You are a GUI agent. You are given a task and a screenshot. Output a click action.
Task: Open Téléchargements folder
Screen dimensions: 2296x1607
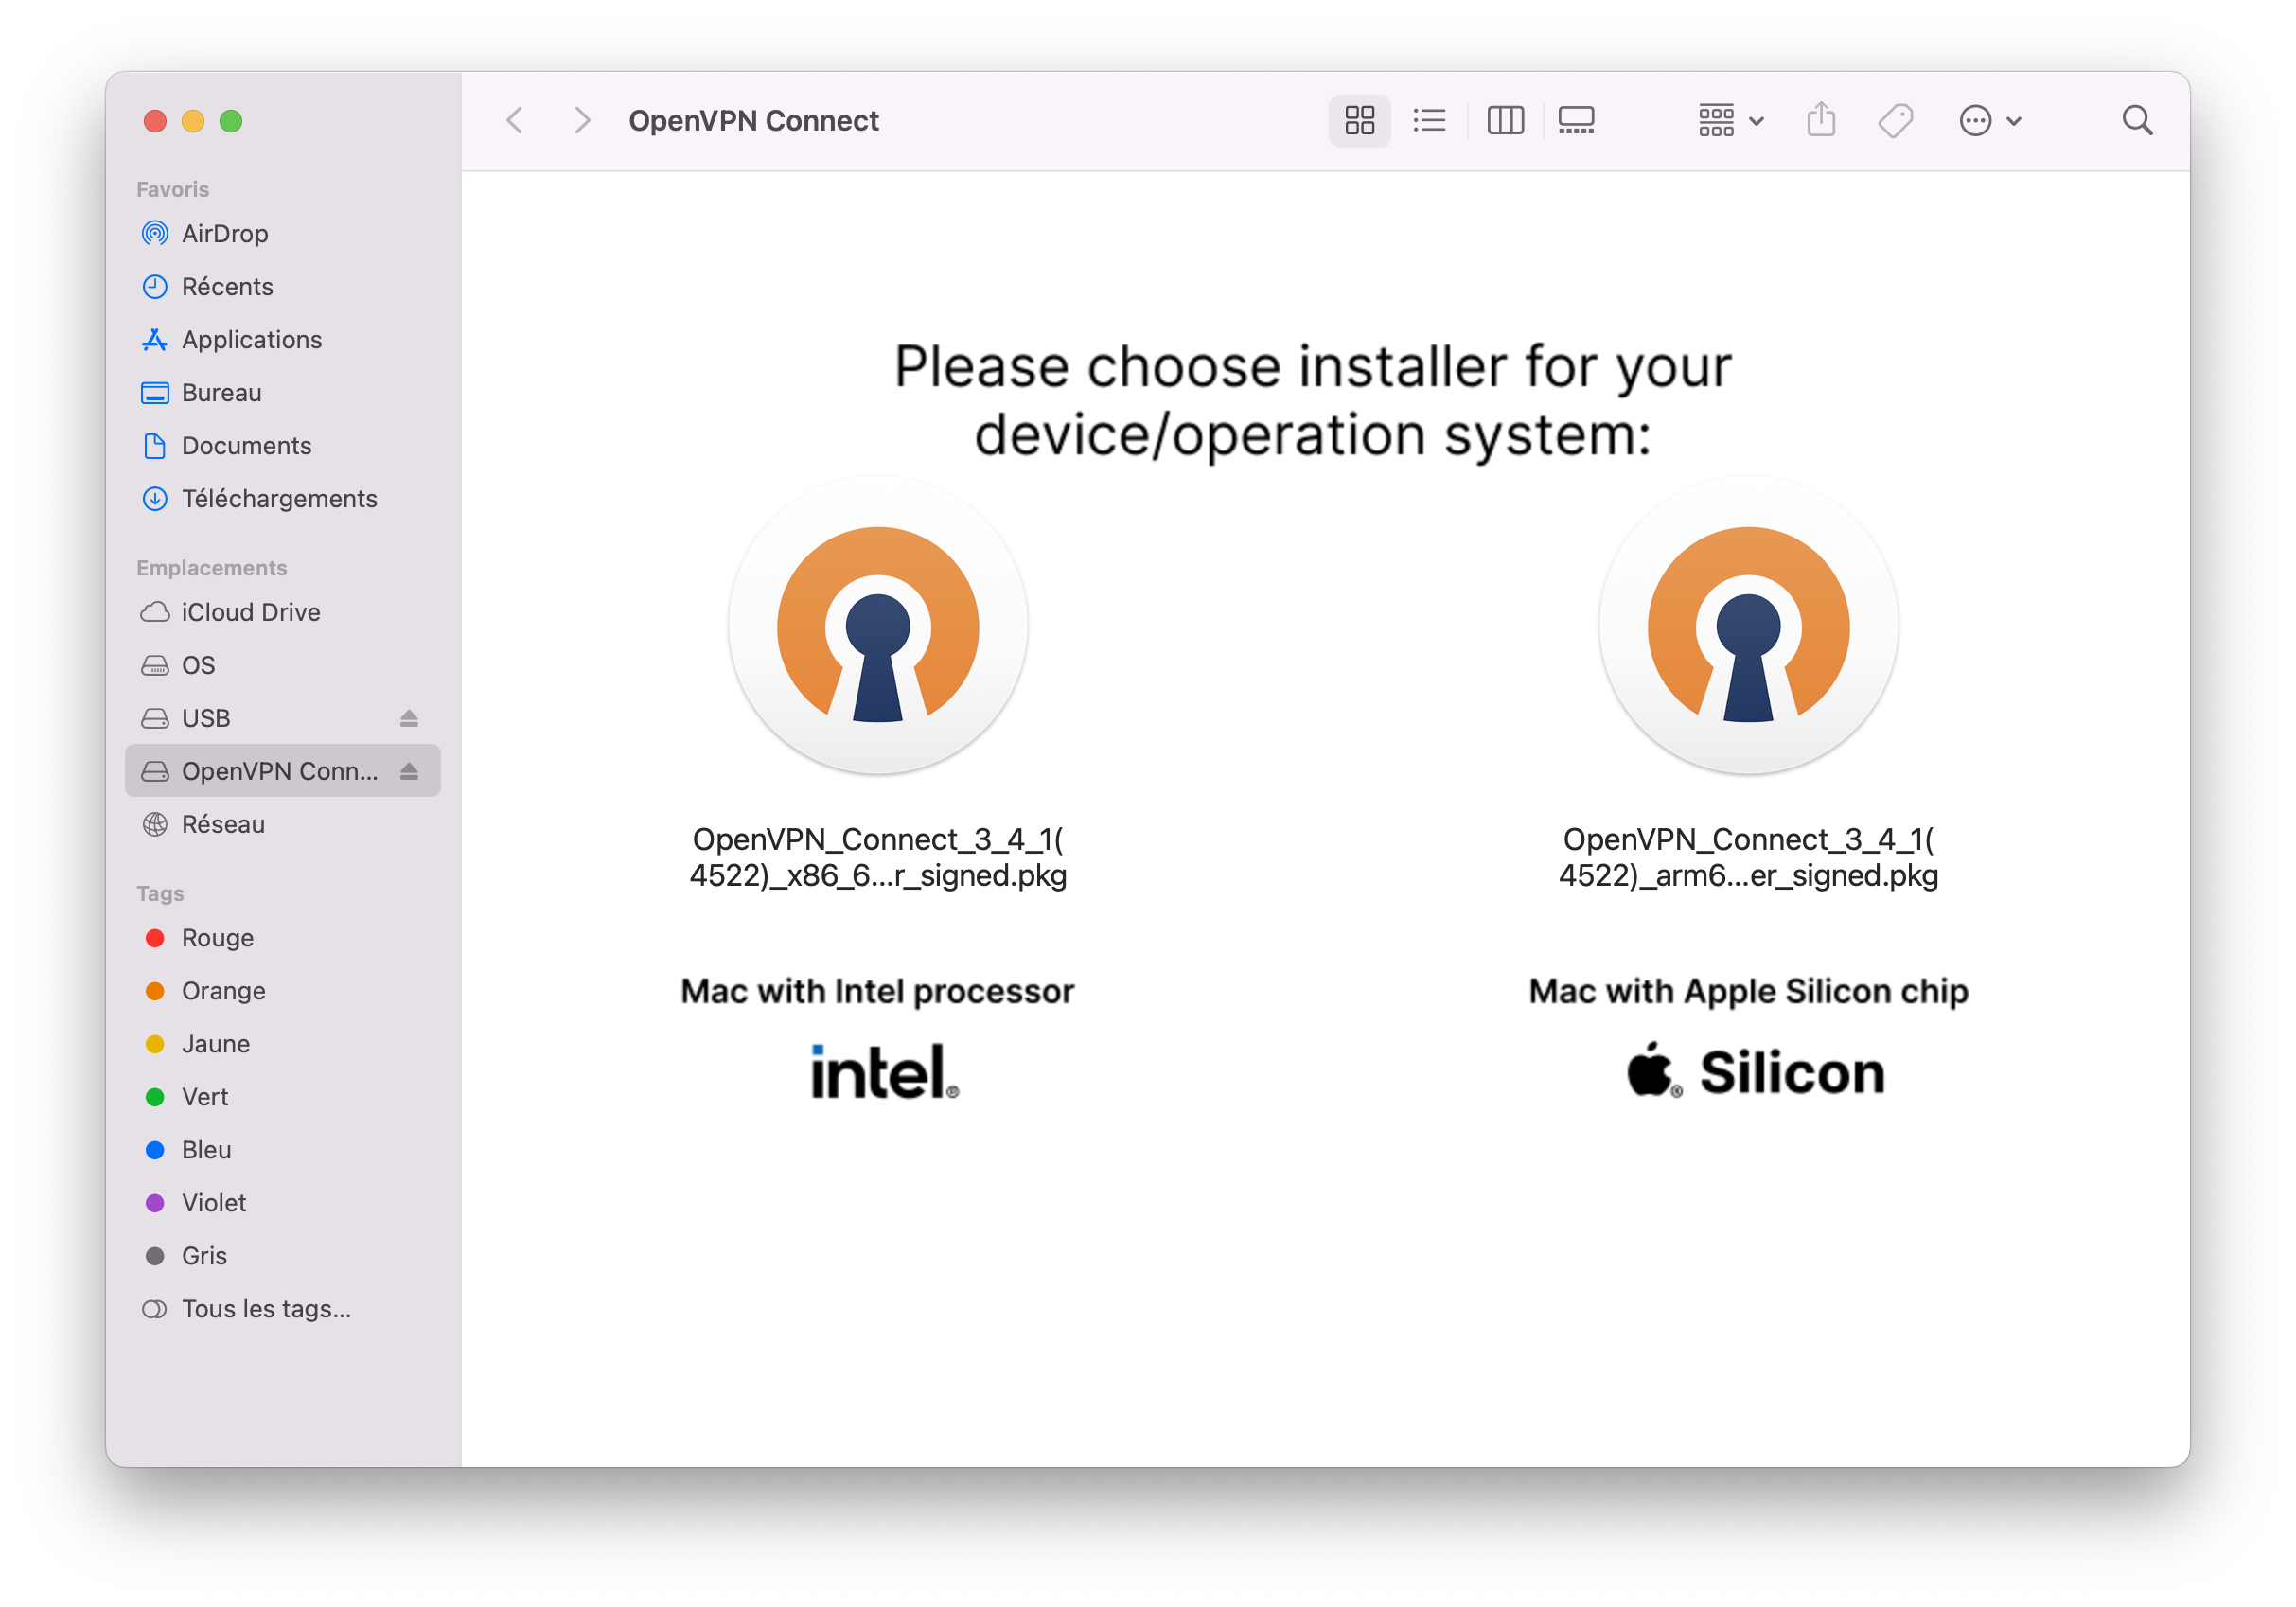(279, 501)
